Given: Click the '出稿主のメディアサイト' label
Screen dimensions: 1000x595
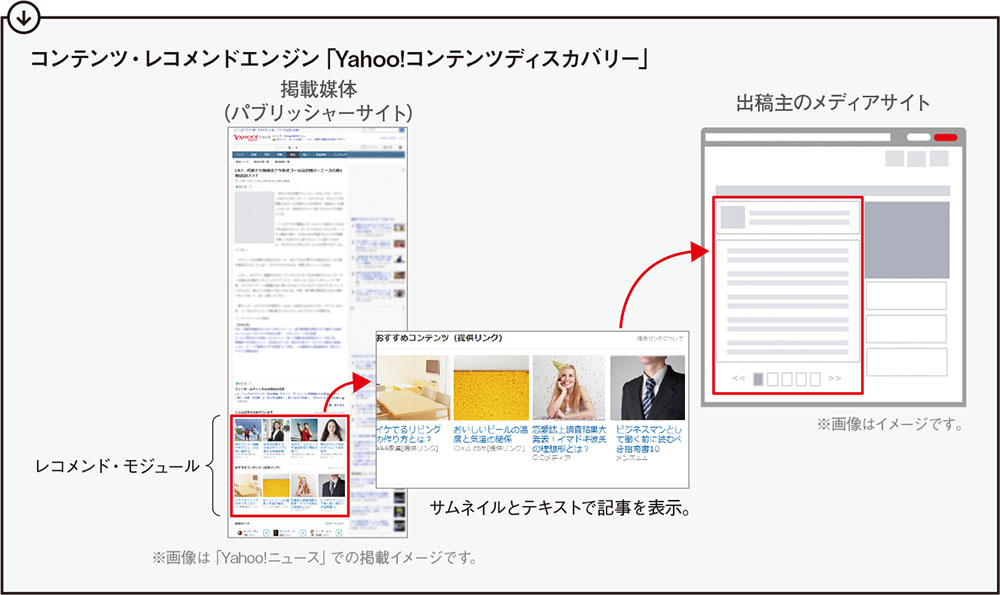Looking at the screenshot, I should coord(833,103).
